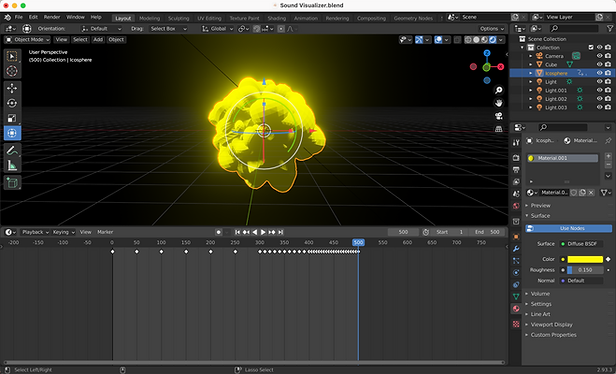Toggle the camera view icon
This screenshot has height=374, width=616.
click(x=499, y=116)
